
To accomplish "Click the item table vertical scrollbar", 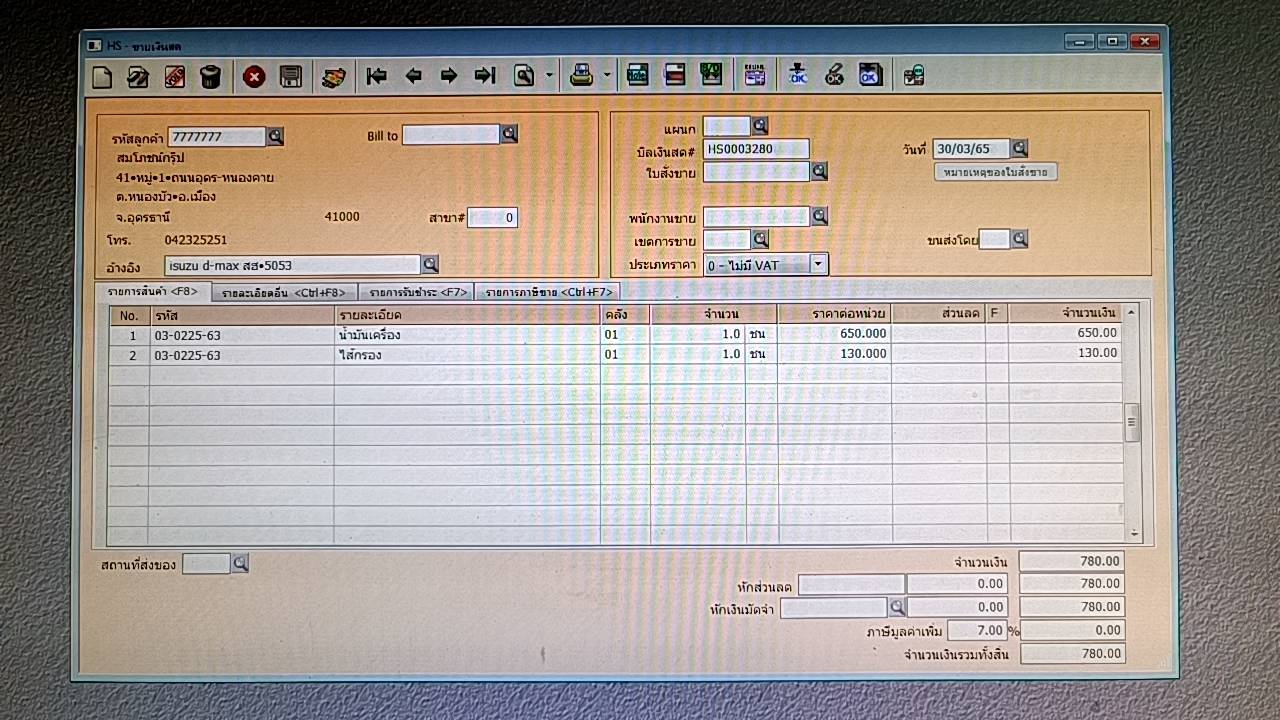I will pos(1132,422).
